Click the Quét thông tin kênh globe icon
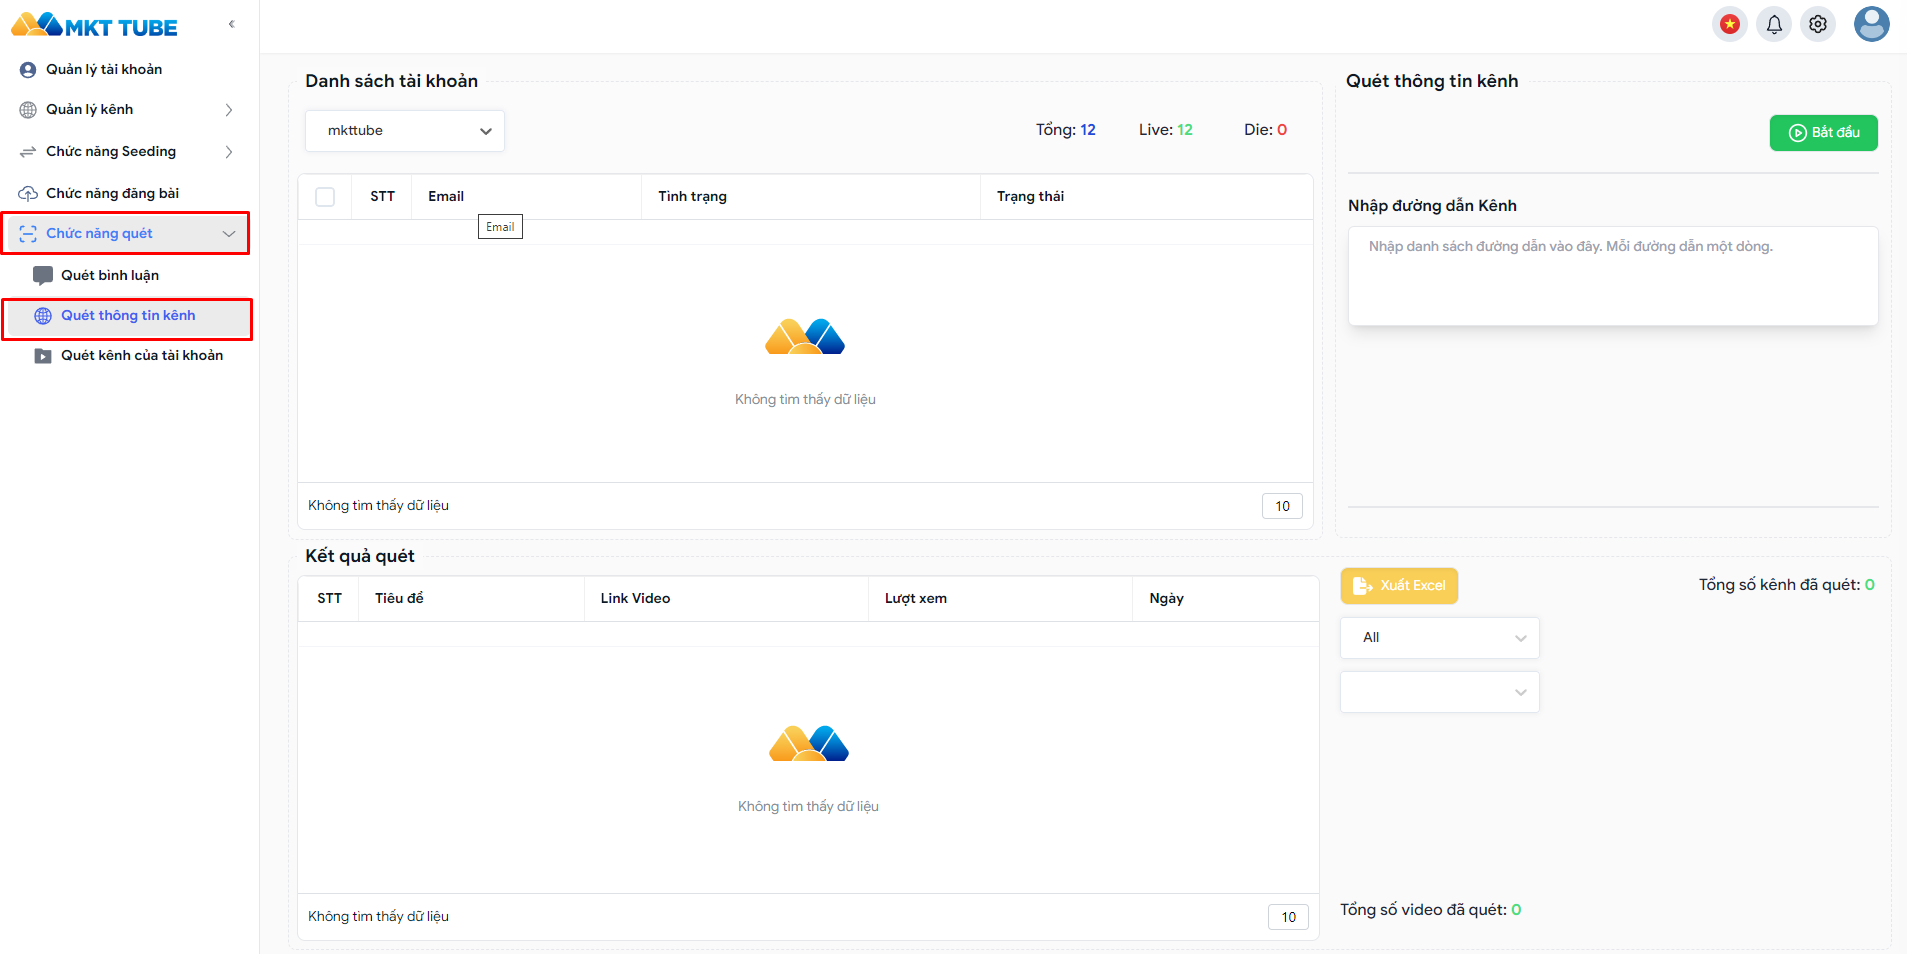The height and width of the screenshot is (954, 1907). pos(43,316)
